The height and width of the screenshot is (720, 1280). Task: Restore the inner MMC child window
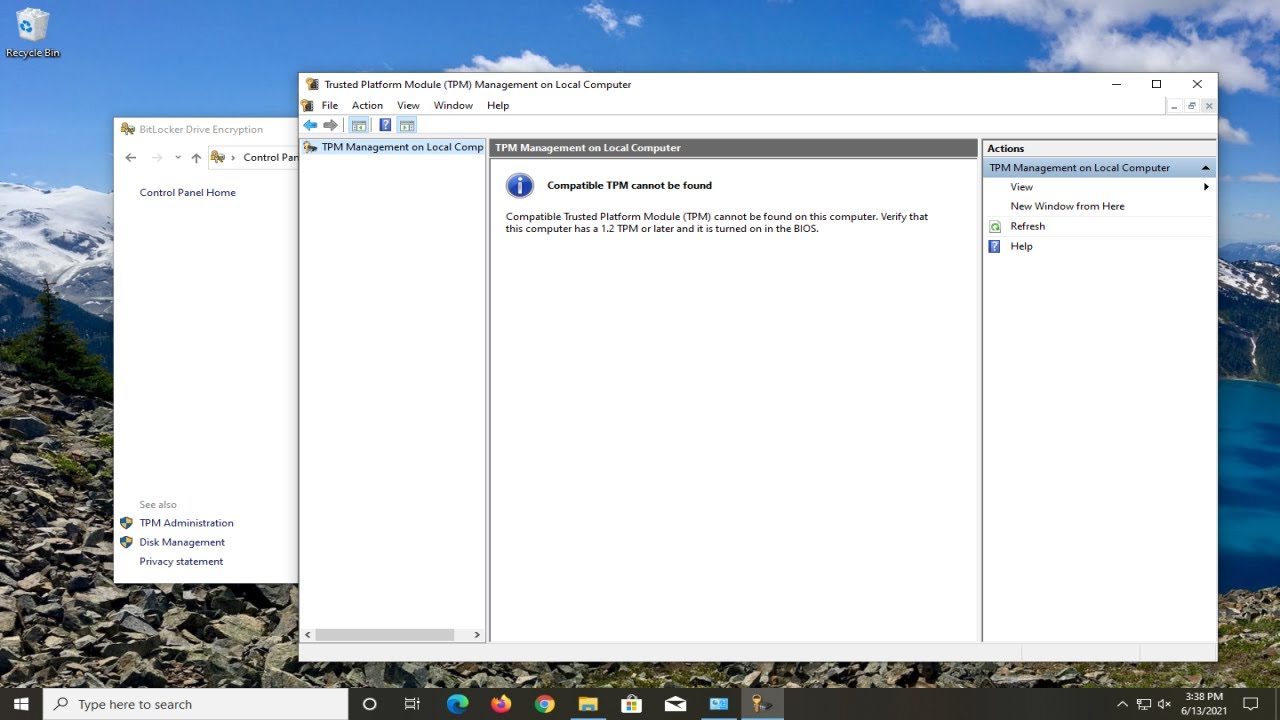(x=1191, y=106)
